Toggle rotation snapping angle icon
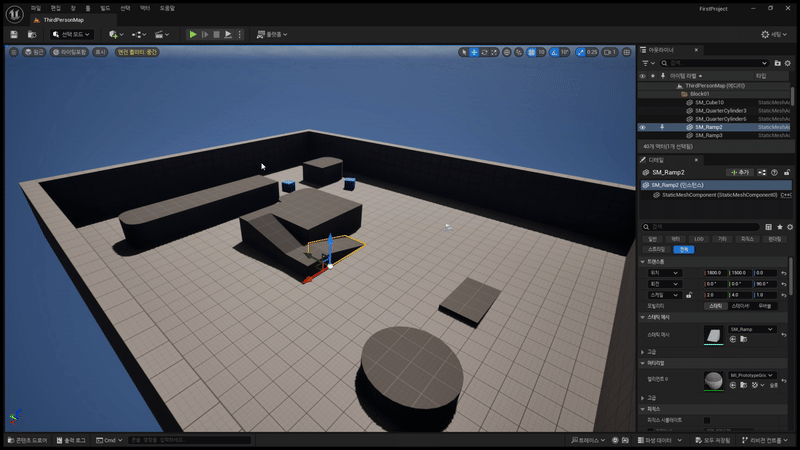Screen dimensions: 800x450 tap(555, 52)
